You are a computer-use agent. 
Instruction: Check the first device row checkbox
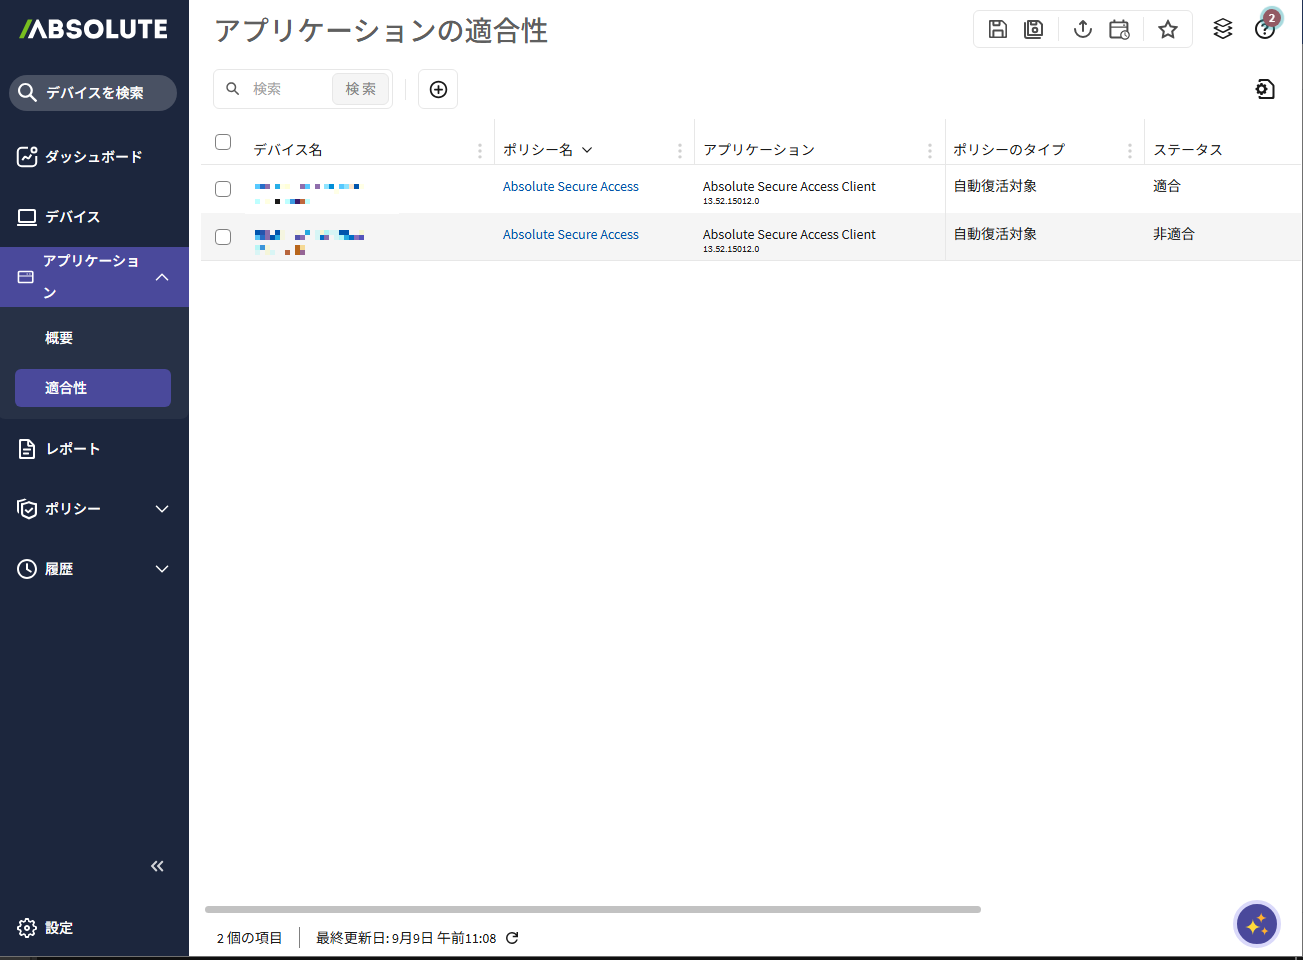click(x=223, y=189)
